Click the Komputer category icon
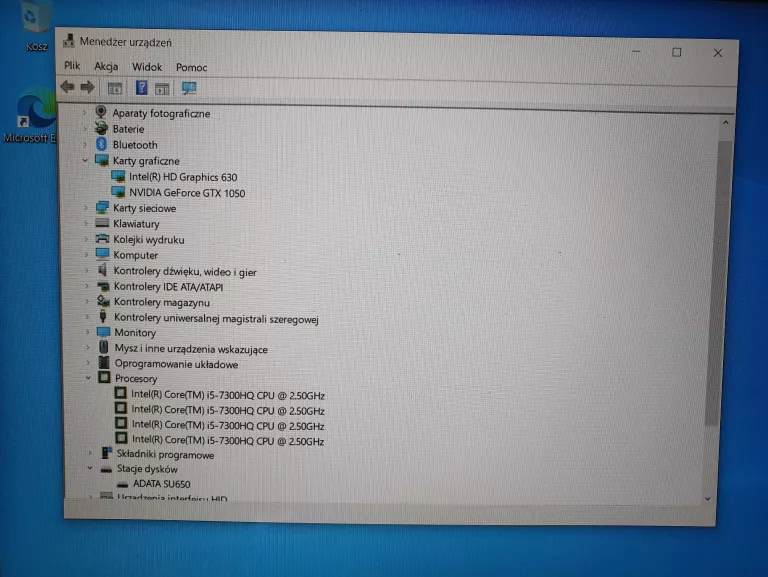The width and height of the screenshot is (768, 577). [x=102, y=254]
